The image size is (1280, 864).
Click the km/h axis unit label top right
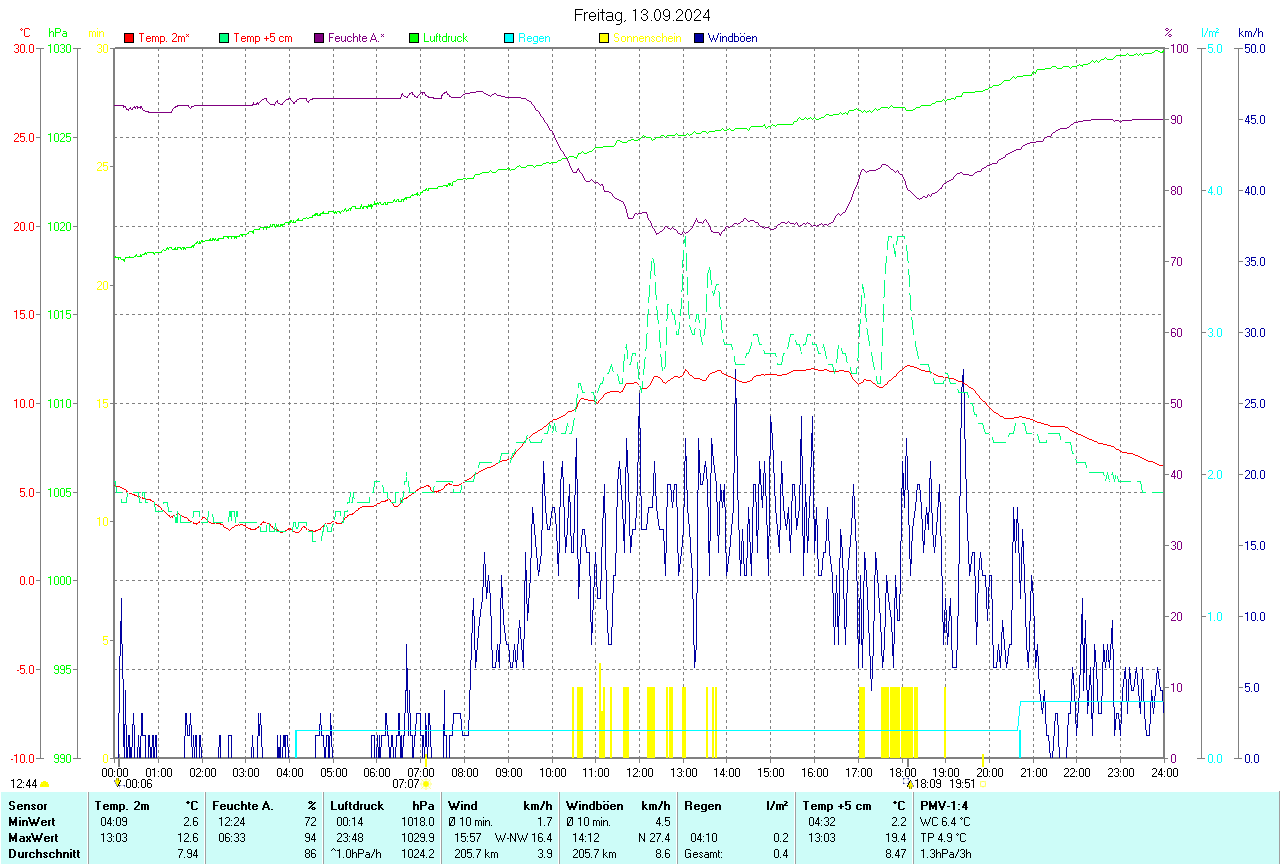coord(1251,33)
